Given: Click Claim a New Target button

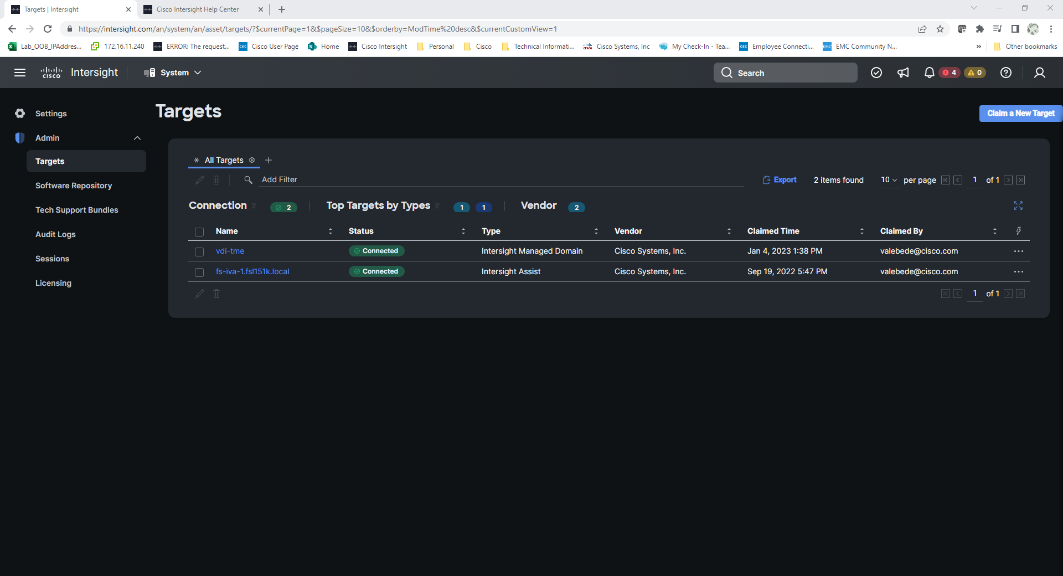Looking at the screenshot, I should point(1020,113).
